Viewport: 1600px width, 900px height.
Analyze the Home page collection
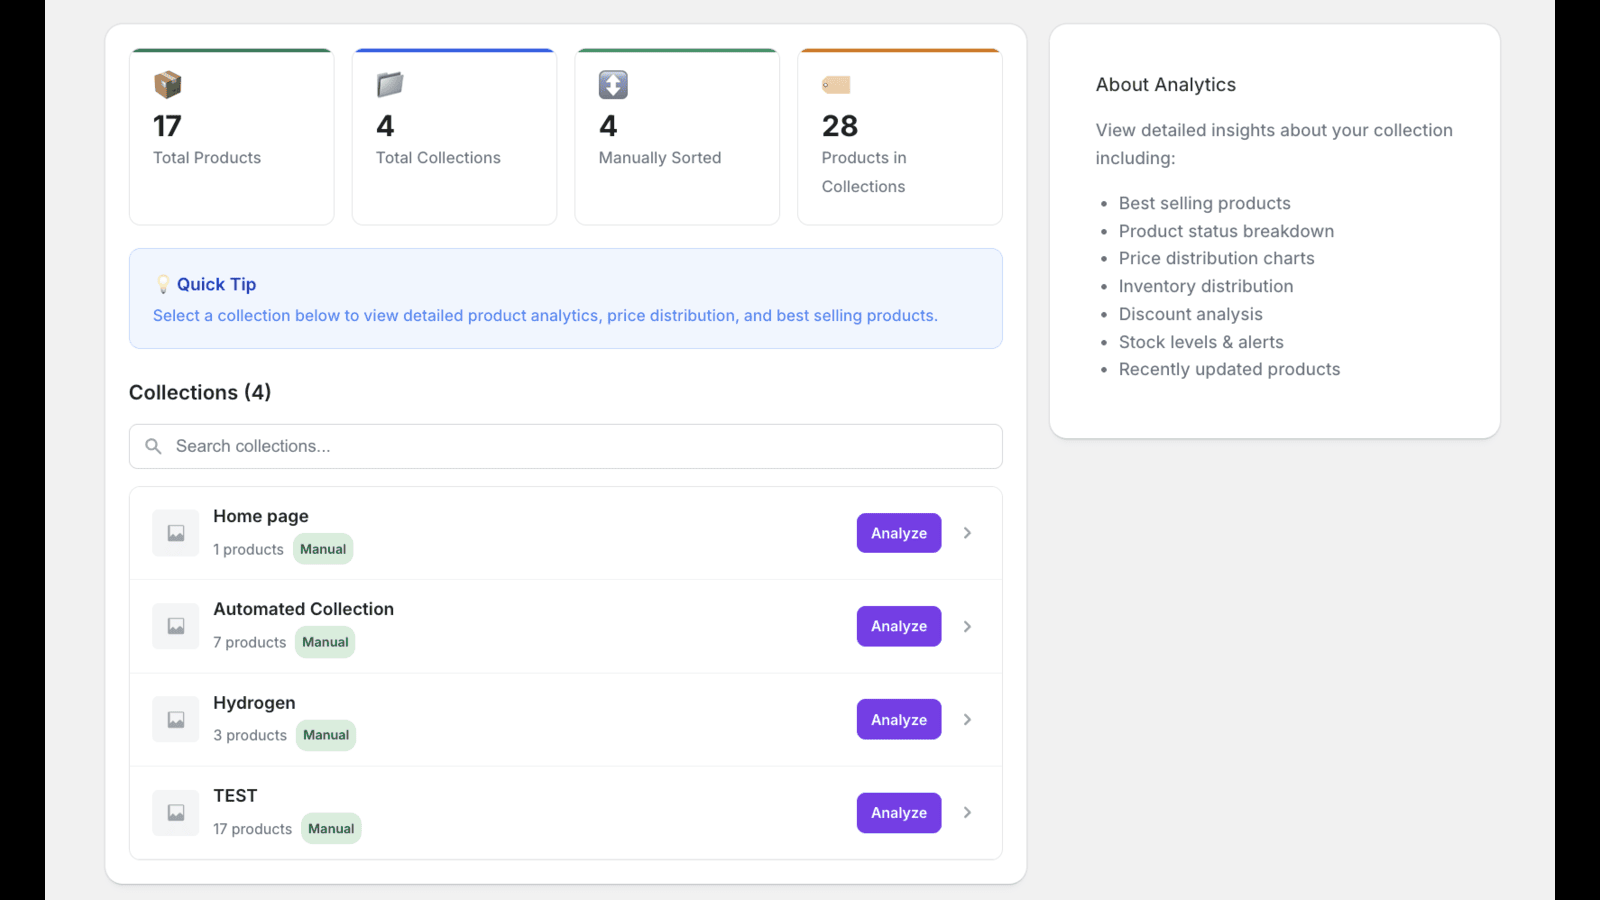pyautogui.click(x=898, y=533)
